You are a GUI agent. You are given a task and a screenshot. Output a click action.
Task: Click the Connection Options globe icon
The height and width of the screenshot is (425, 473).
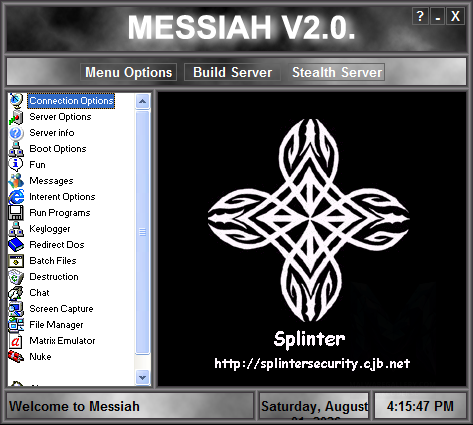pos(16,100)
